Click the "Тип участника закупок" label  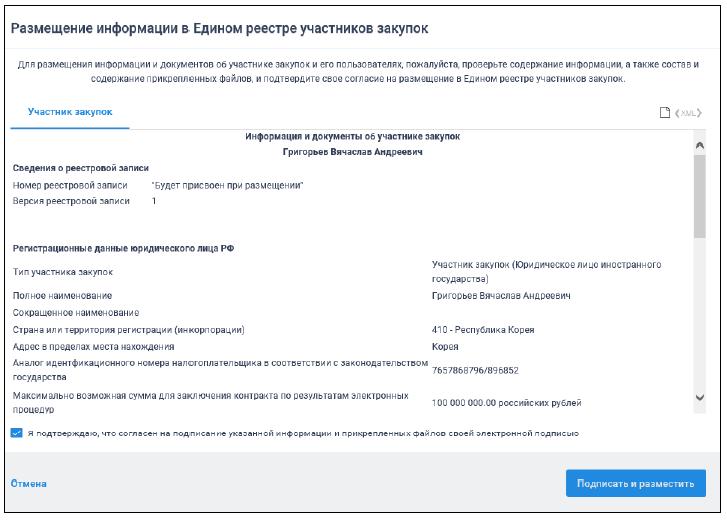tap(63, 272)
